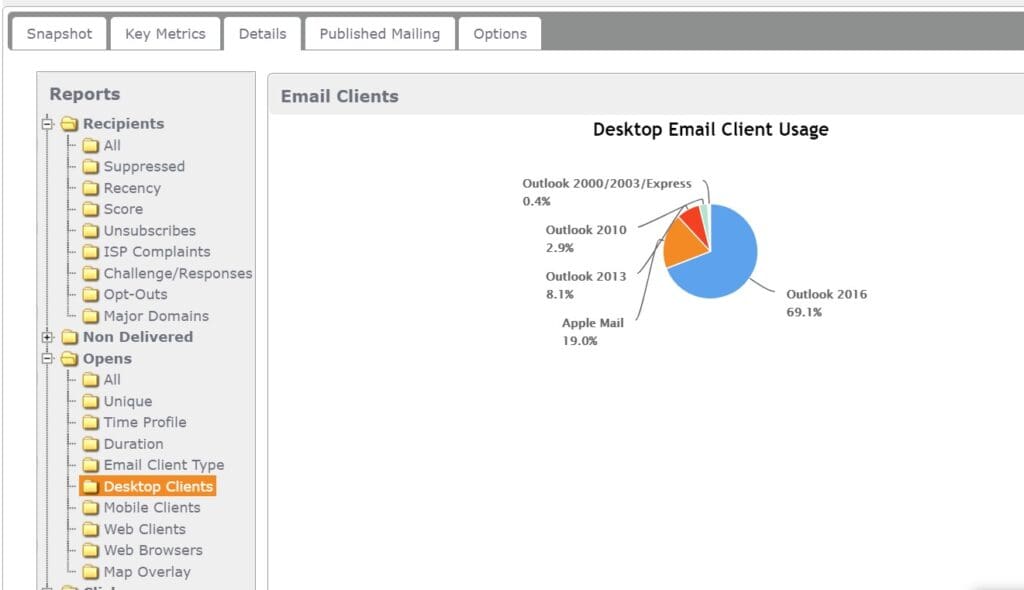
Task: Go to the Published Mailing tab
Action: pyautogui.click(x=379, y=34)
